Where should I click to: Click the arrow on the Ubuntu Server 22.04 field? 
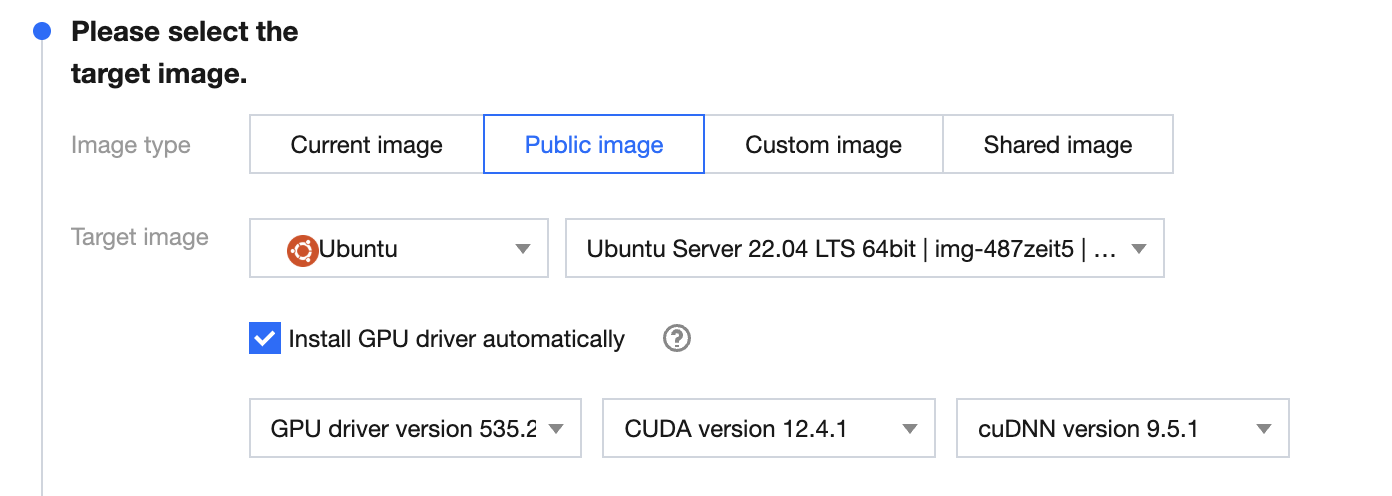click(x=1138, y=249)
